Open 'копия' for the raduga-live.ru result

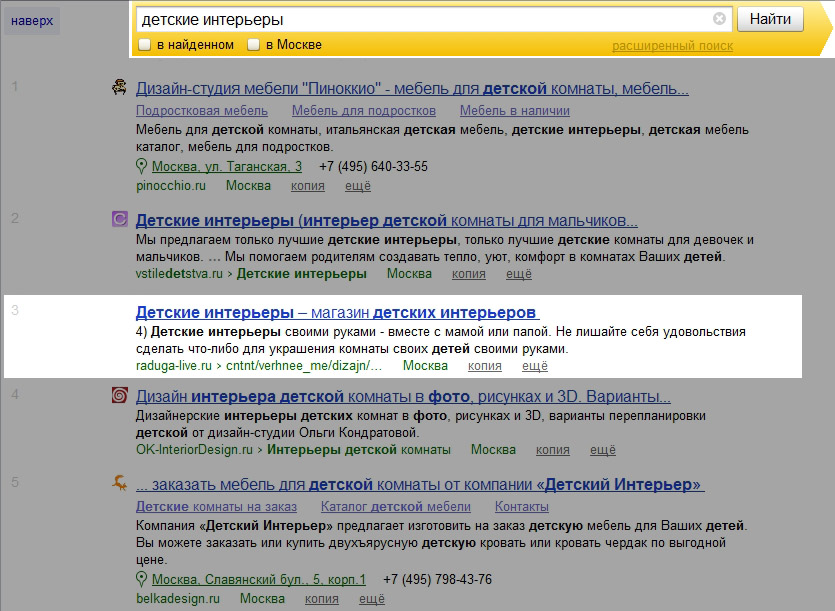pyautogui.click(x=485, y=366)
